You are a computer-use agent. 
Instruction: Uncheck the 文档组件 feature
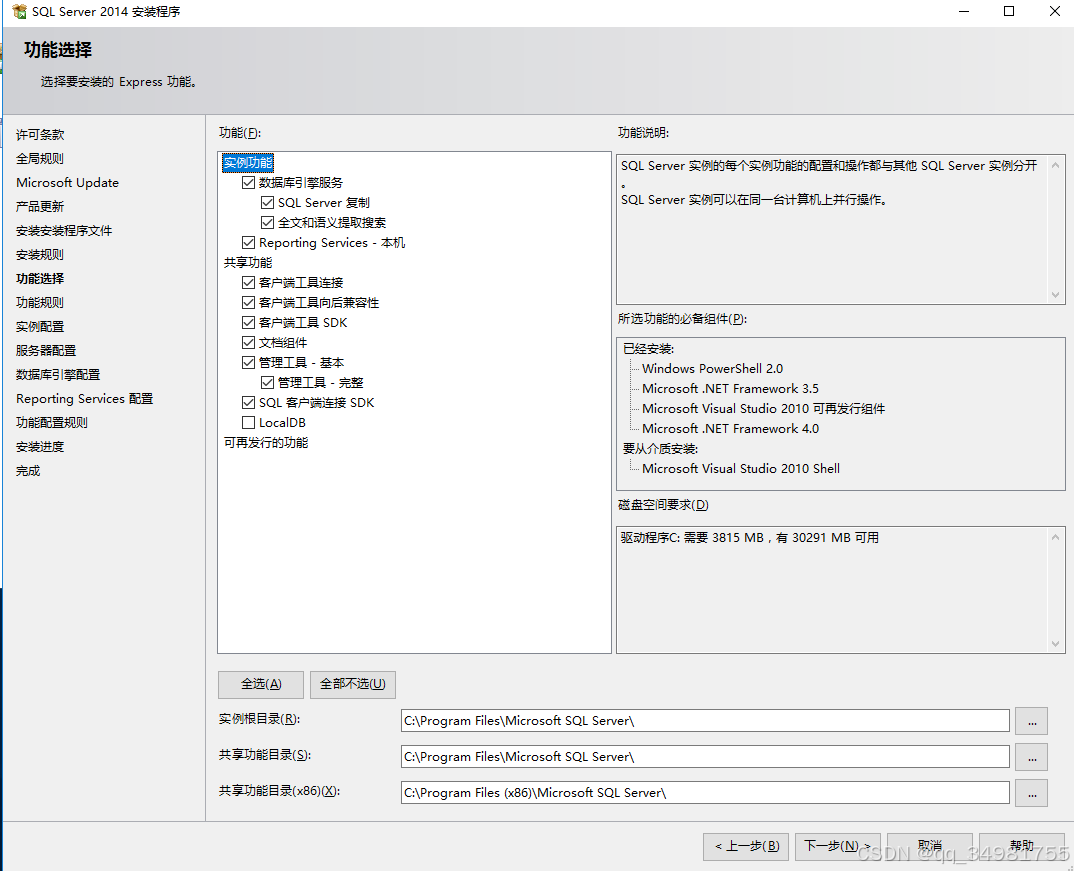[x=248, y=342]
